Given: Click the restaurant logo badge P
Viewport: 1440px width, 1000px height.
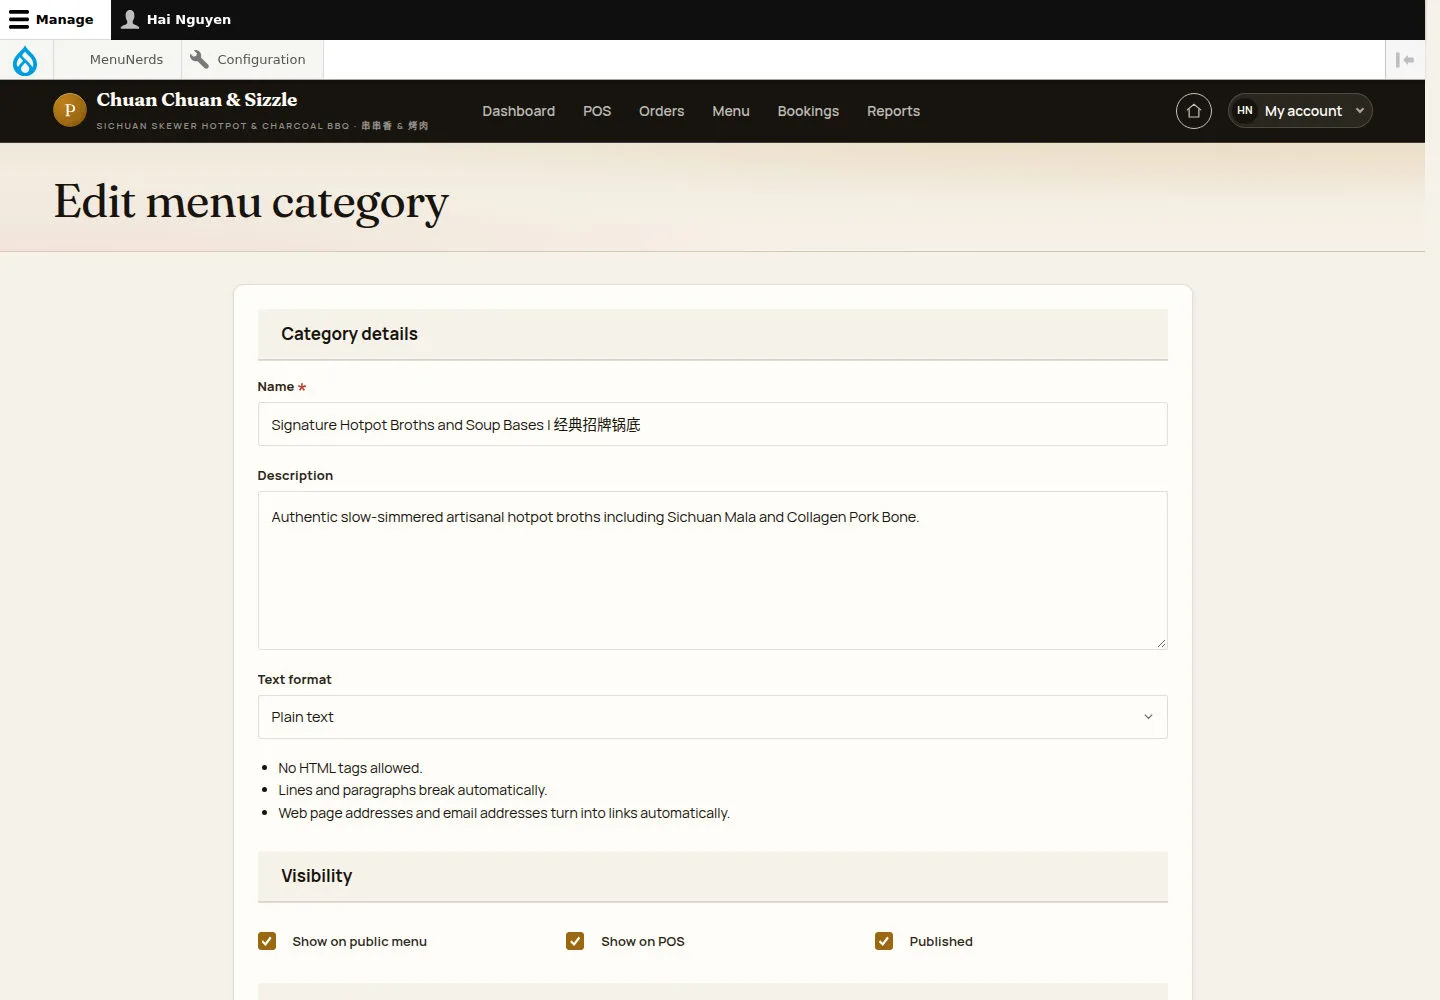Looking at the screenshot, I should pyautogui.click(x=70, y=110).
